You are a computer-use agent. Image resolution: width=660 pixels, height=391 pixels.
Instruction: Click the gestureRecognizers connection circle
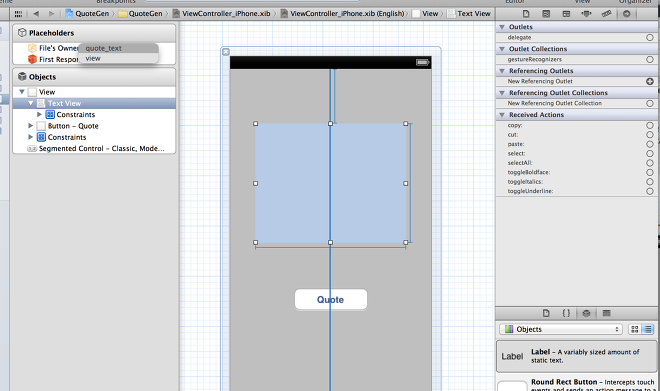pyautogui.click(x=650, y=59)
